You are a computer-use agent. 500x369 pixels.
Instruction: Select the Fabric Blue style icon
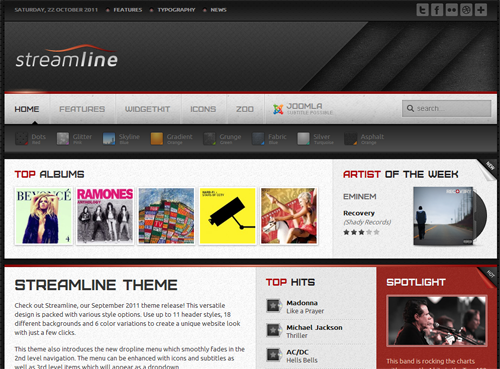tap(258, 138)
